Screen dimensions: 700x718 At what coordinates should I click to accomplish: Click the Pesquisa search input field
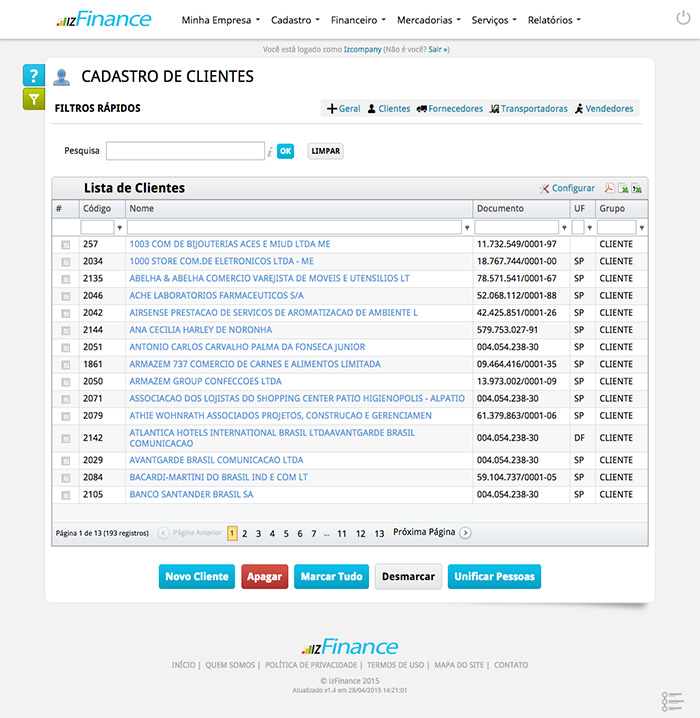[185, 151]
